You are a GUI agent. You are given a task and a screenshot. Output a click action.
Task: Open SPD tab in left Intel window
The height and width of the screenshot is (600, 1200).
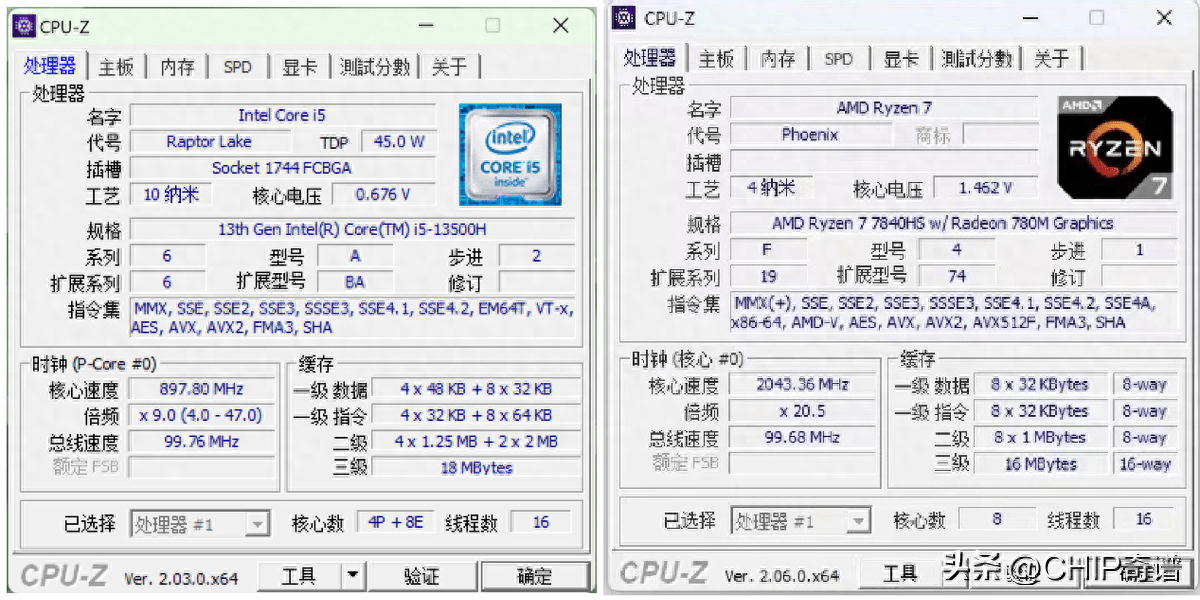coord(238,67)
